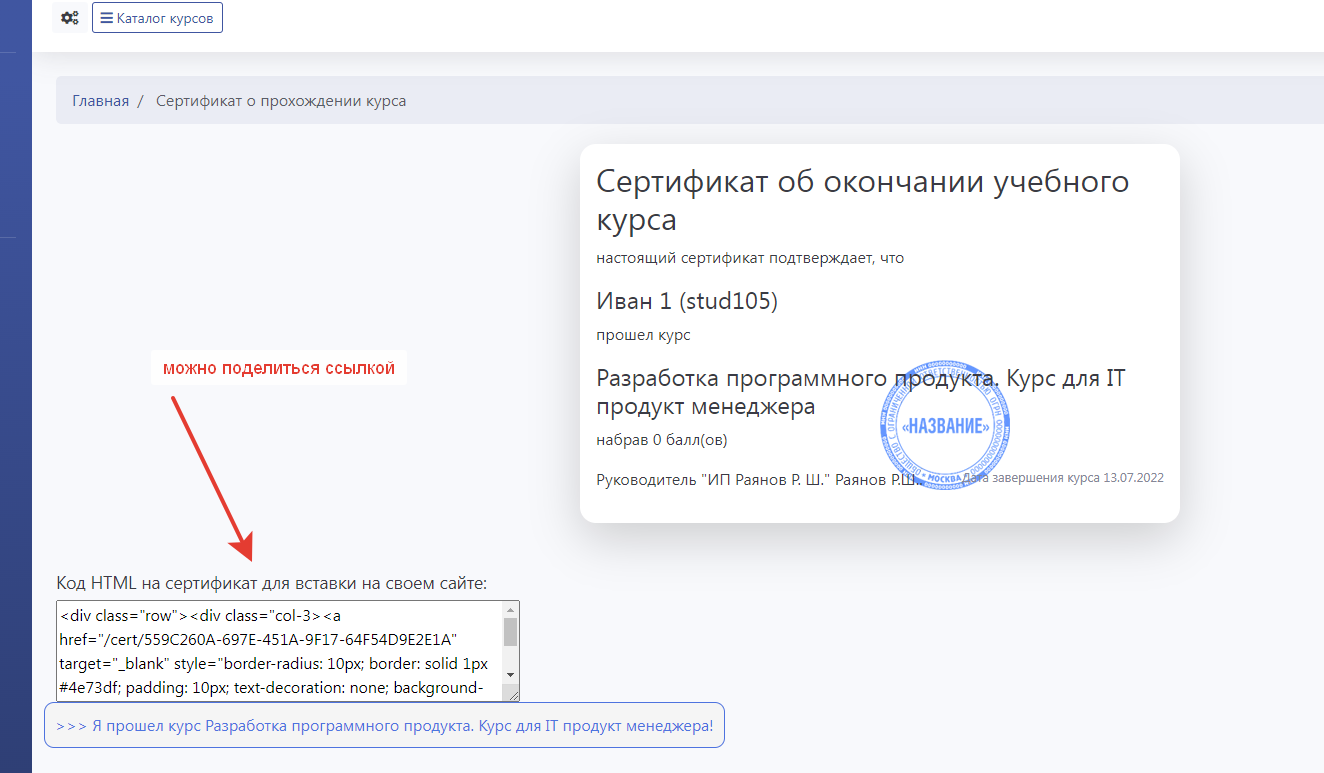Viewport: 1324px width, 773px height.
Task: Open the Каталог курсов menu button
Action: pos(157,18)
